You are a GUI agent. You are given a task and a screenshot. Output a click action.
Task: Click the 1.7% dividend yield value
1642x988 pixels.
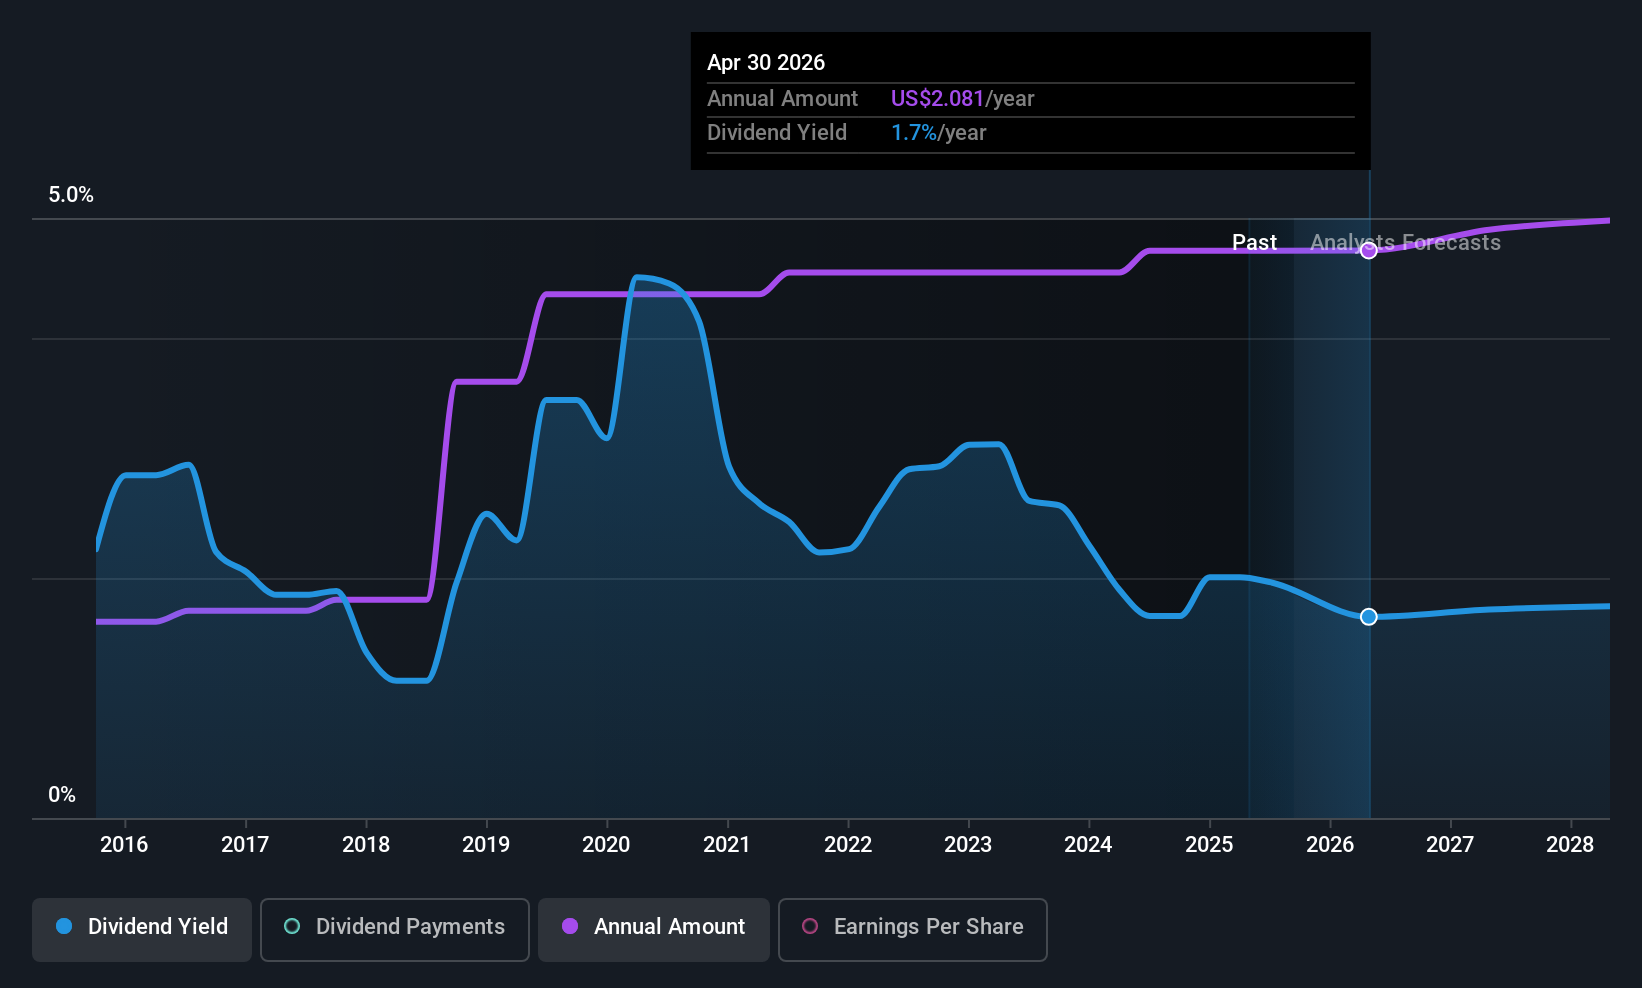point(914,133)
